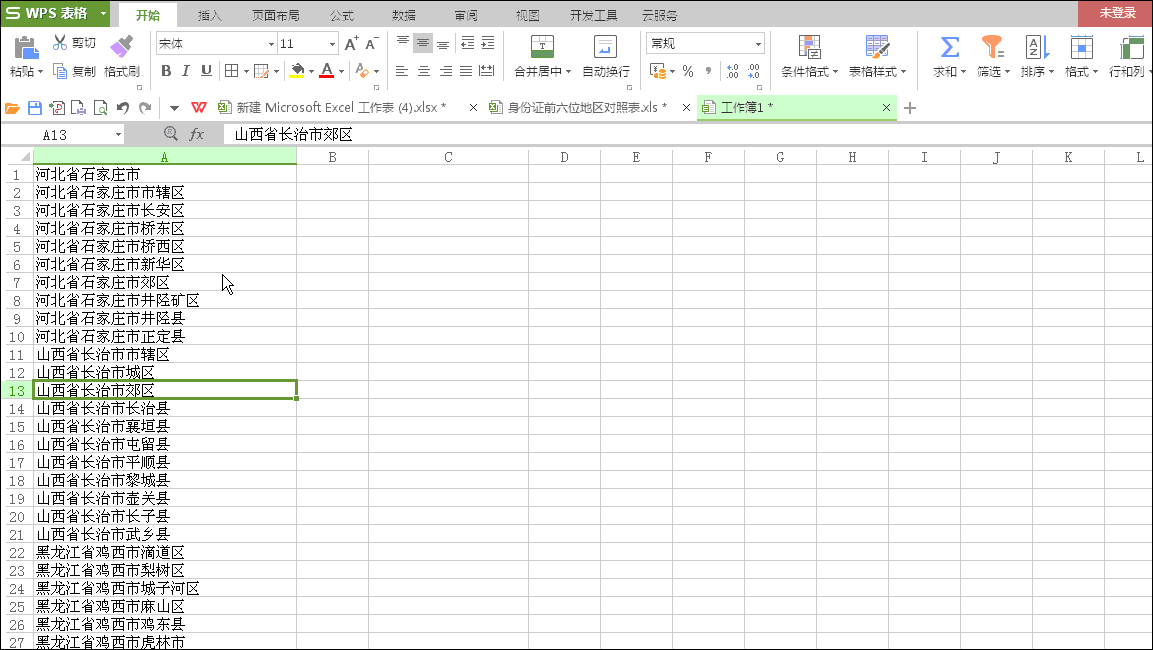Click the Filter (筛选) funnel icon
Viewport: 1153px width, 650px height.
point(993,47)
